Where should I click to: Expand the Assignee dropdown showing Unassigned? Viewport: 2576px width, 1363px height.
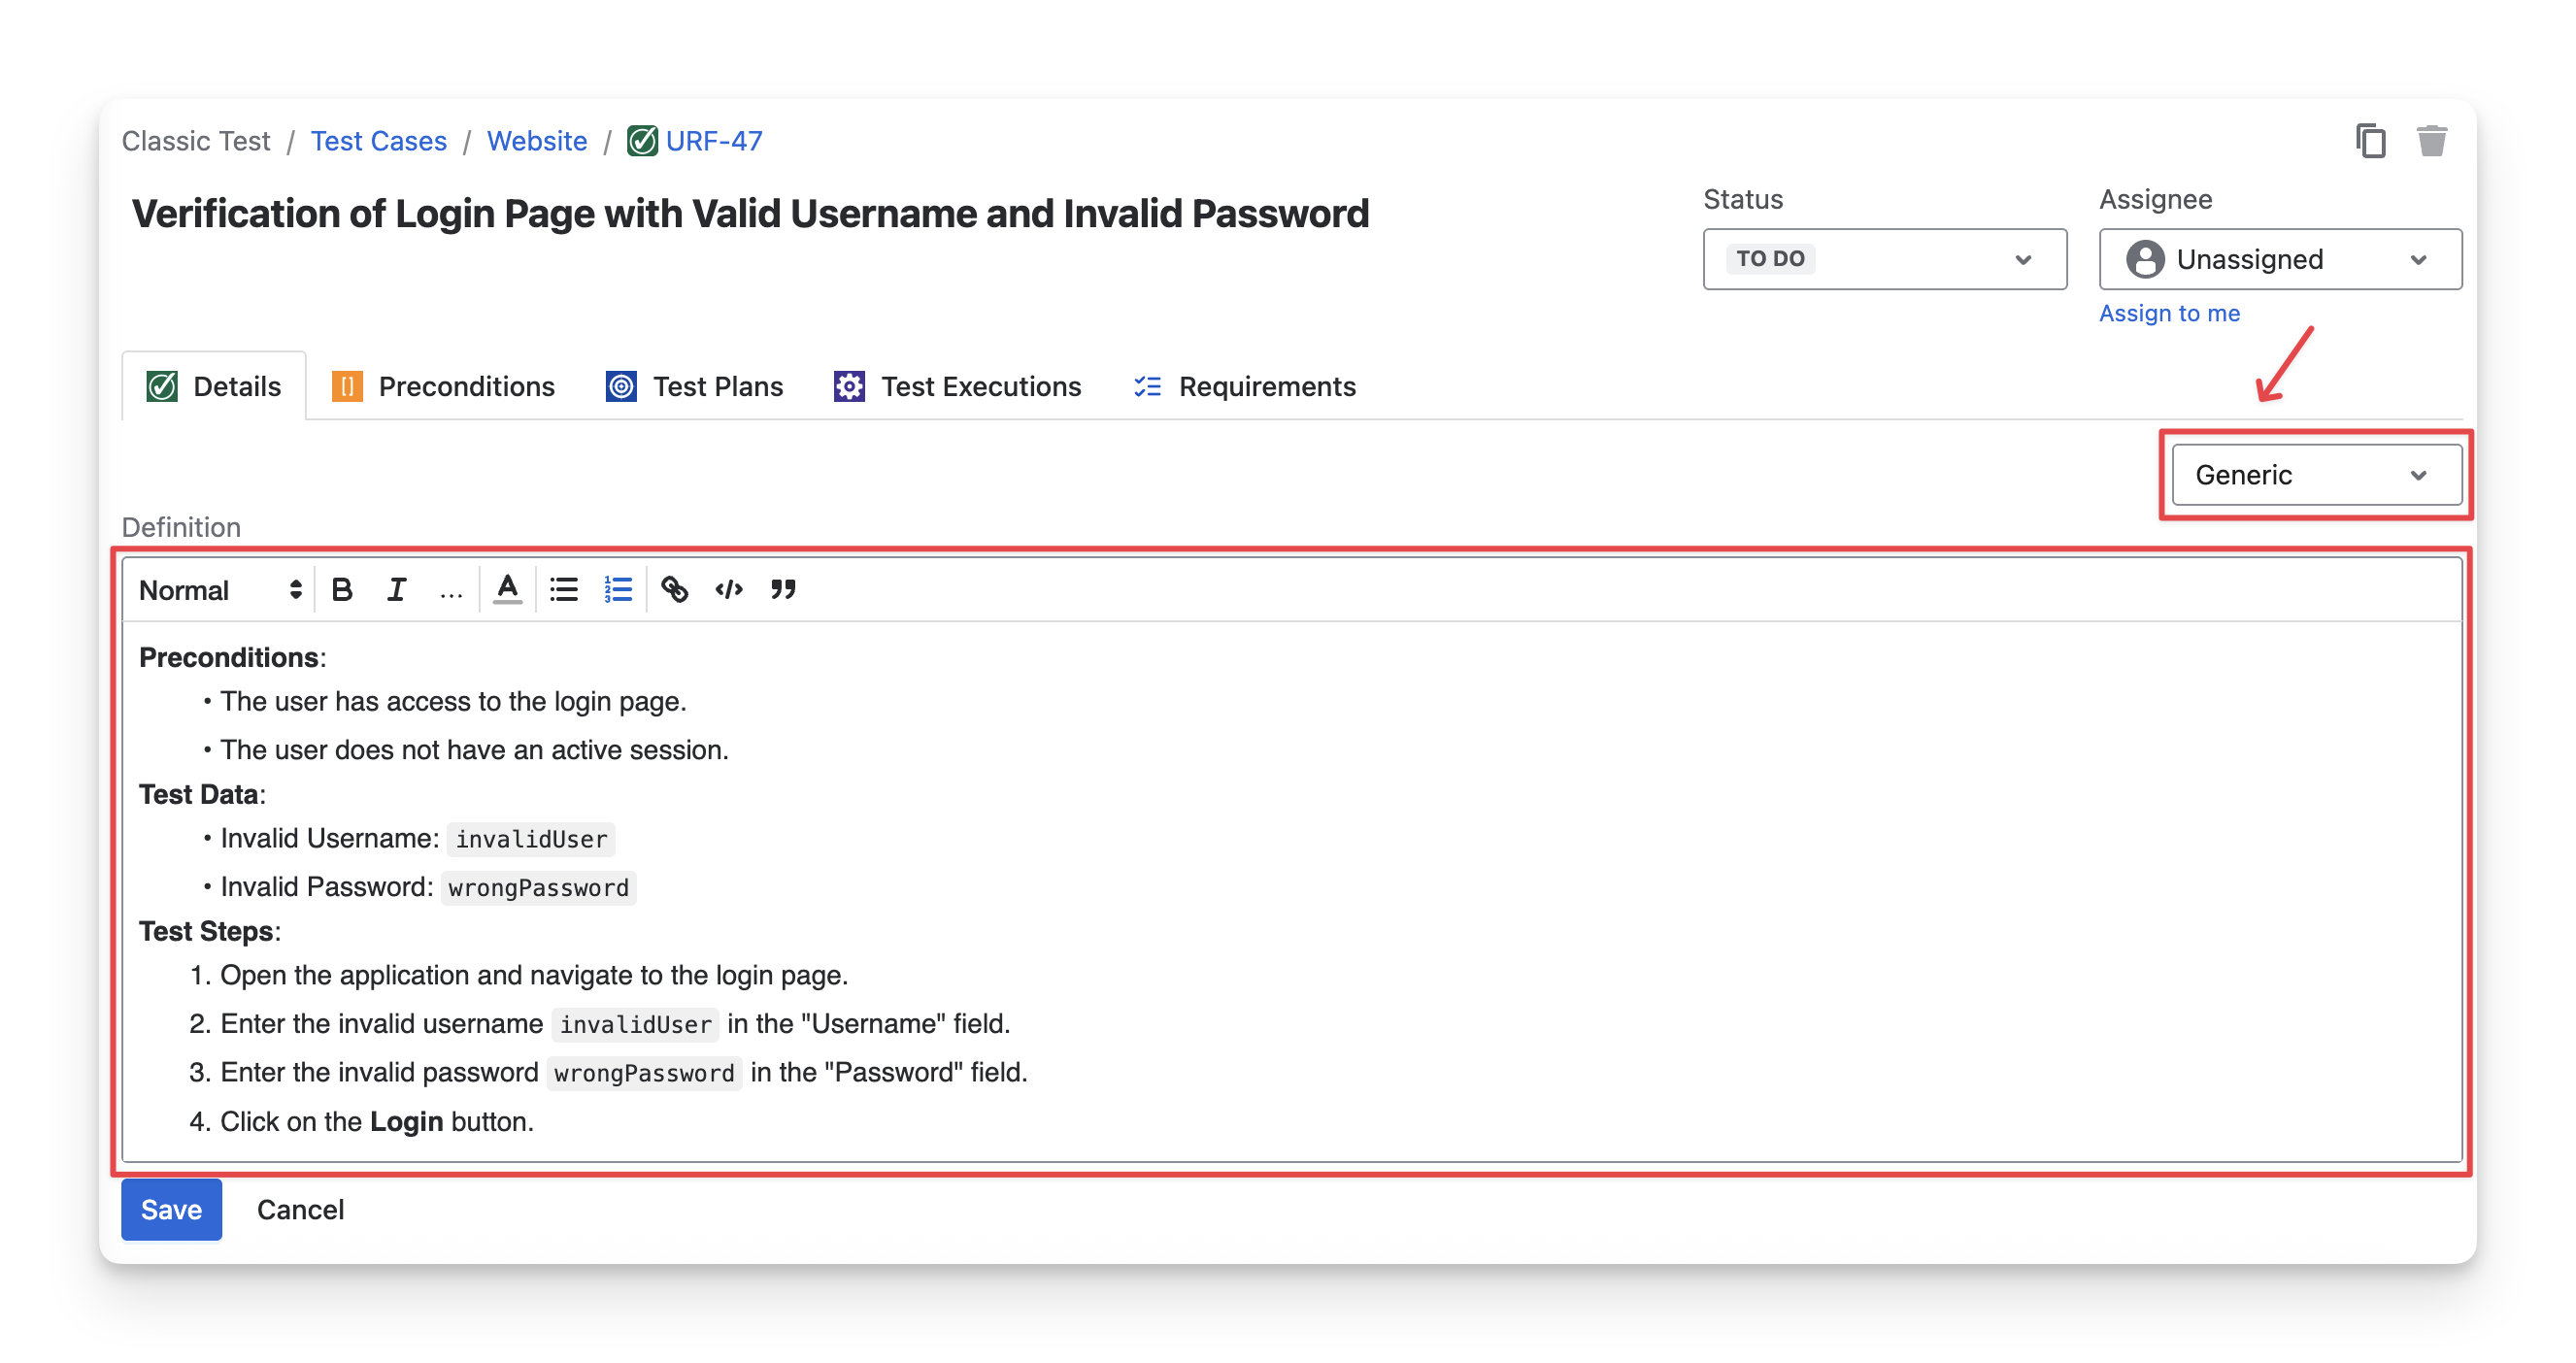2280,259
